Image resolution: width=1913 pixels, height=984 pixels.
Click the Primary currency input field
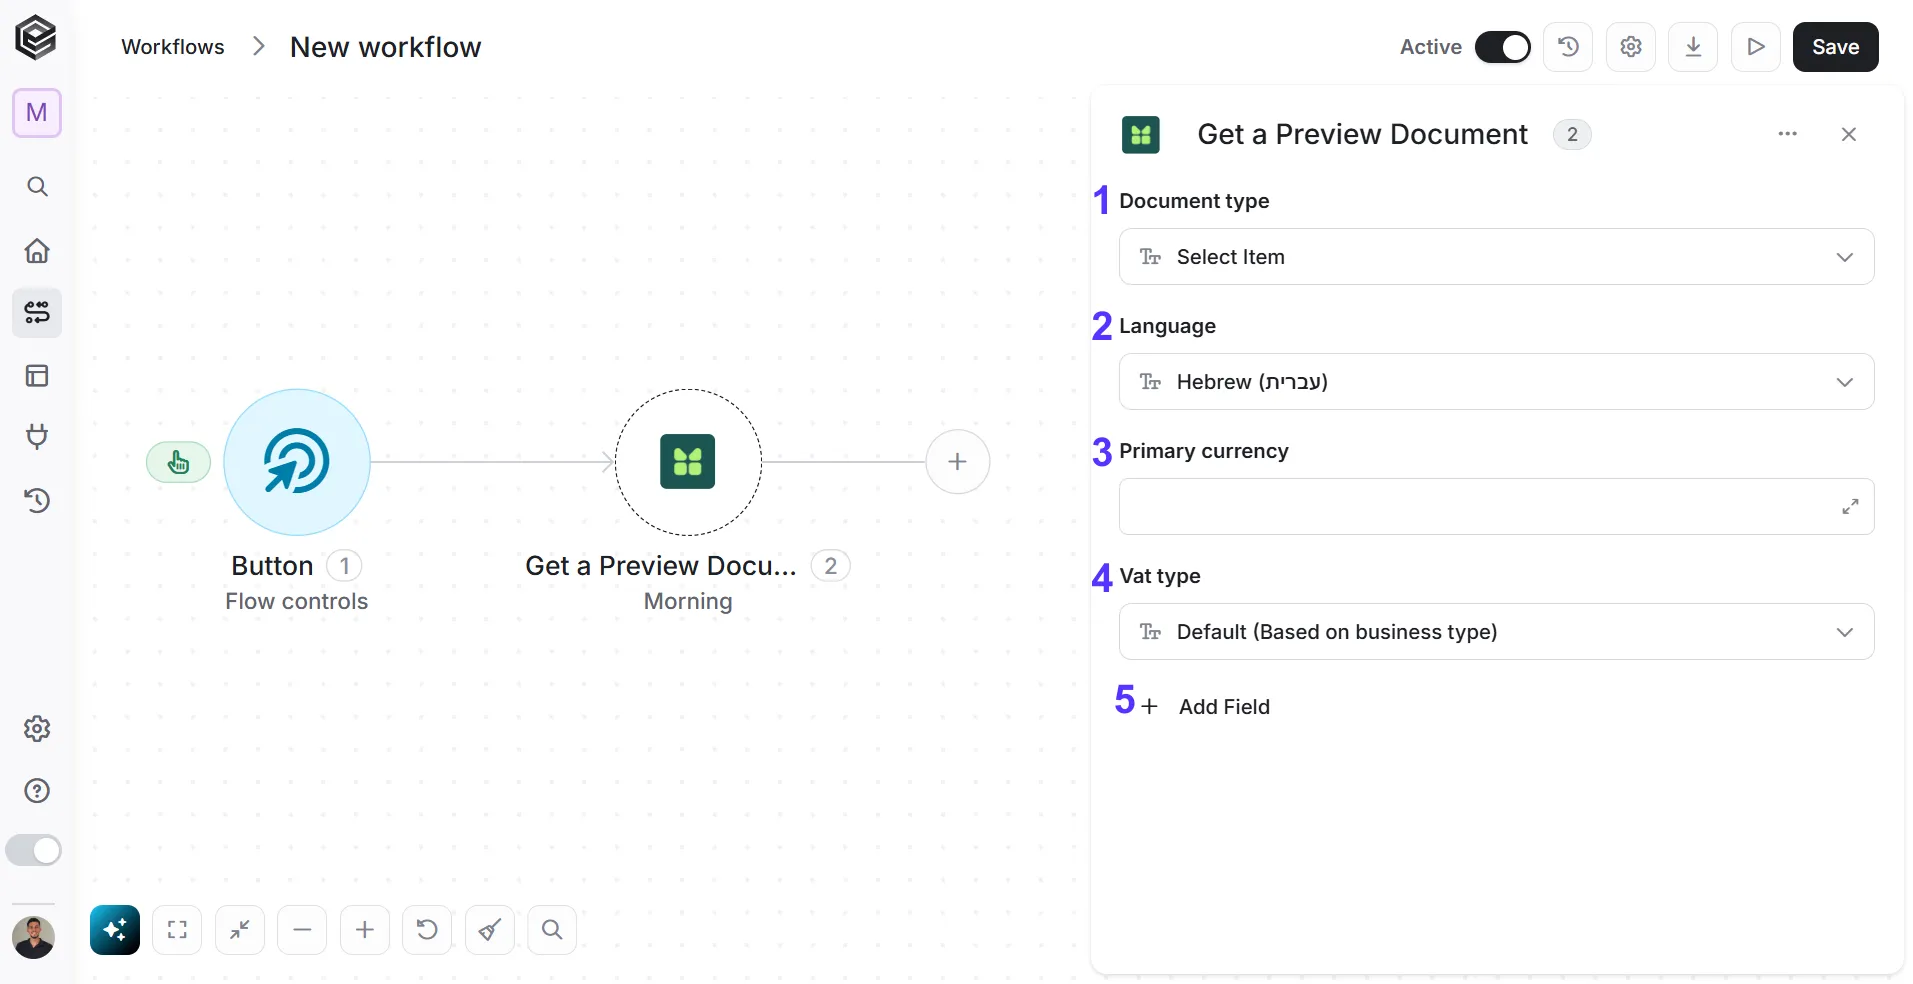pos(1496,507)
